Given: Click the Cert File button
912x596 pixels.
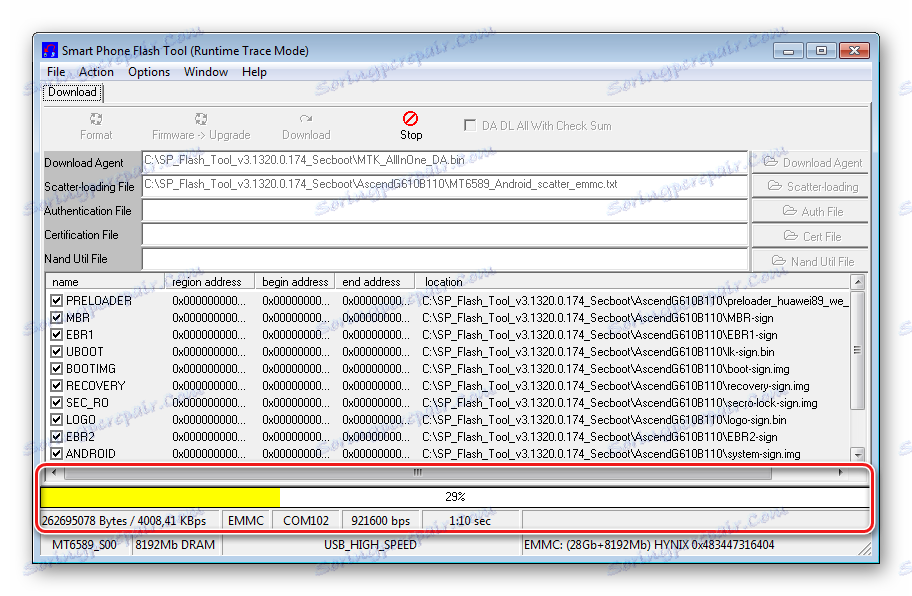Looking at the screenshot, I should pyautogui.click(x=811, y=236).
